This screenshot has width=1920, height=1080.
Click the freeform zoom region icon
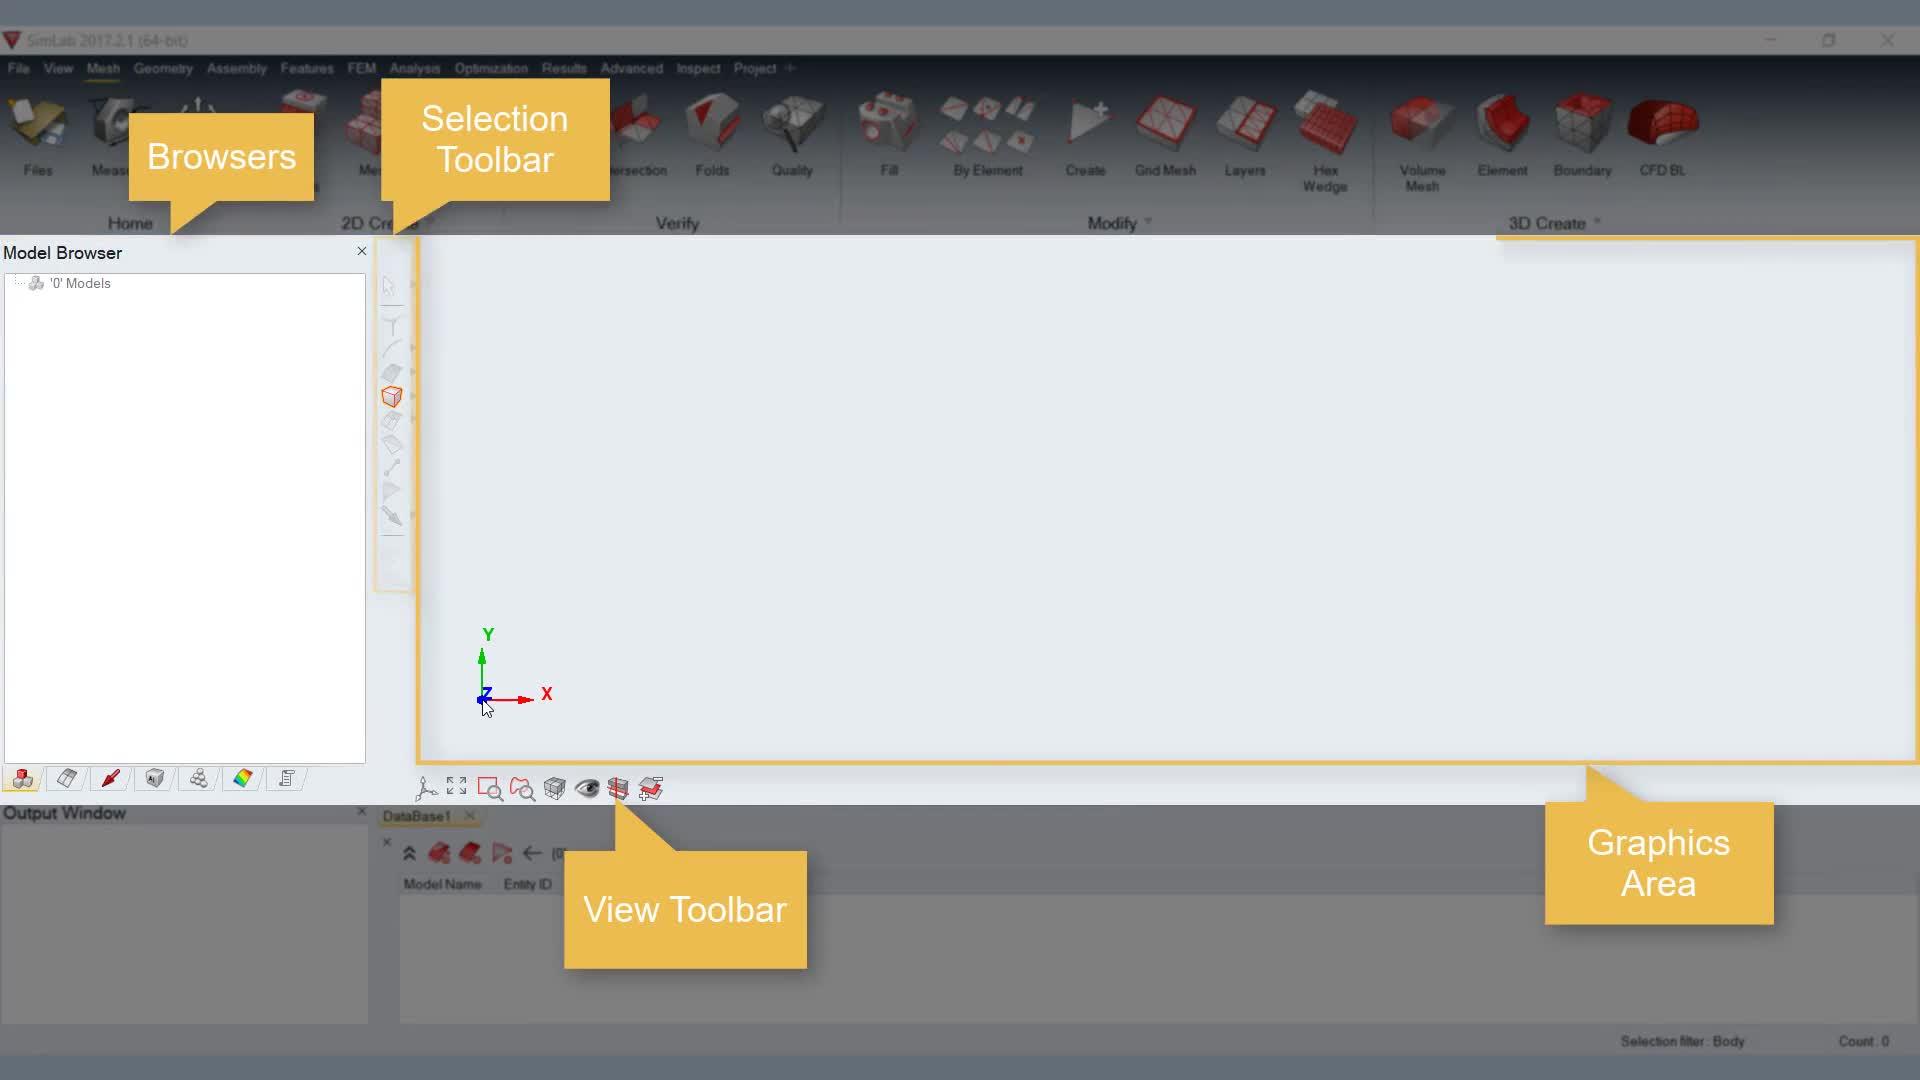click(x=522, y=789)
